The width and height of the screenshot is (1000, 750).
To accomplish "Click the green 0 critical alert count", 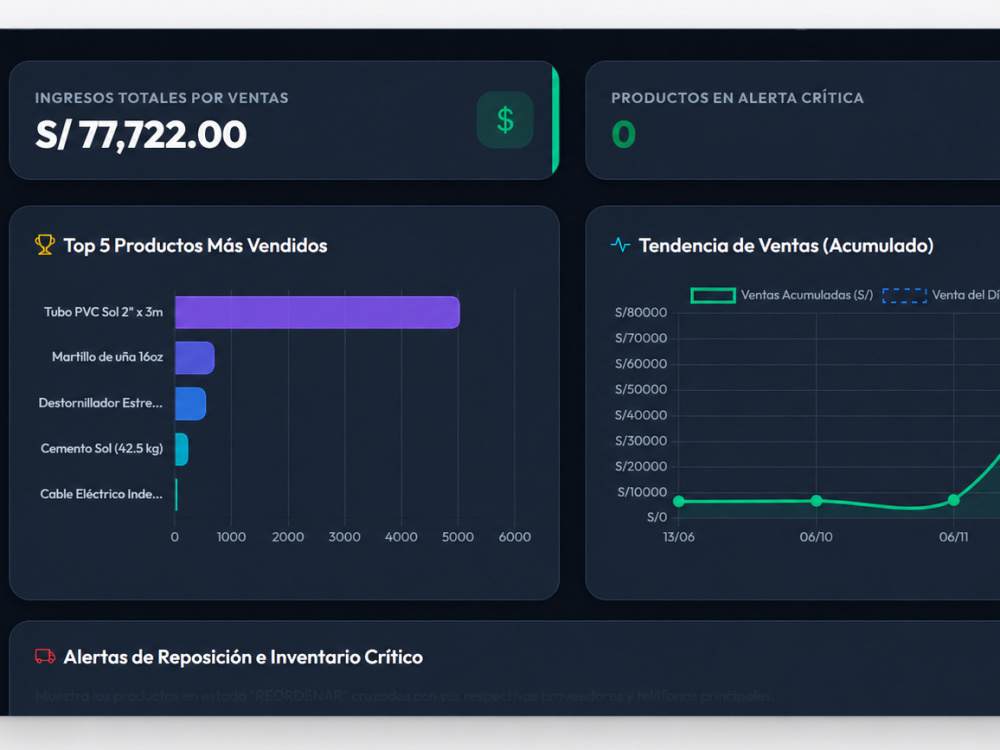I will 624,135.
